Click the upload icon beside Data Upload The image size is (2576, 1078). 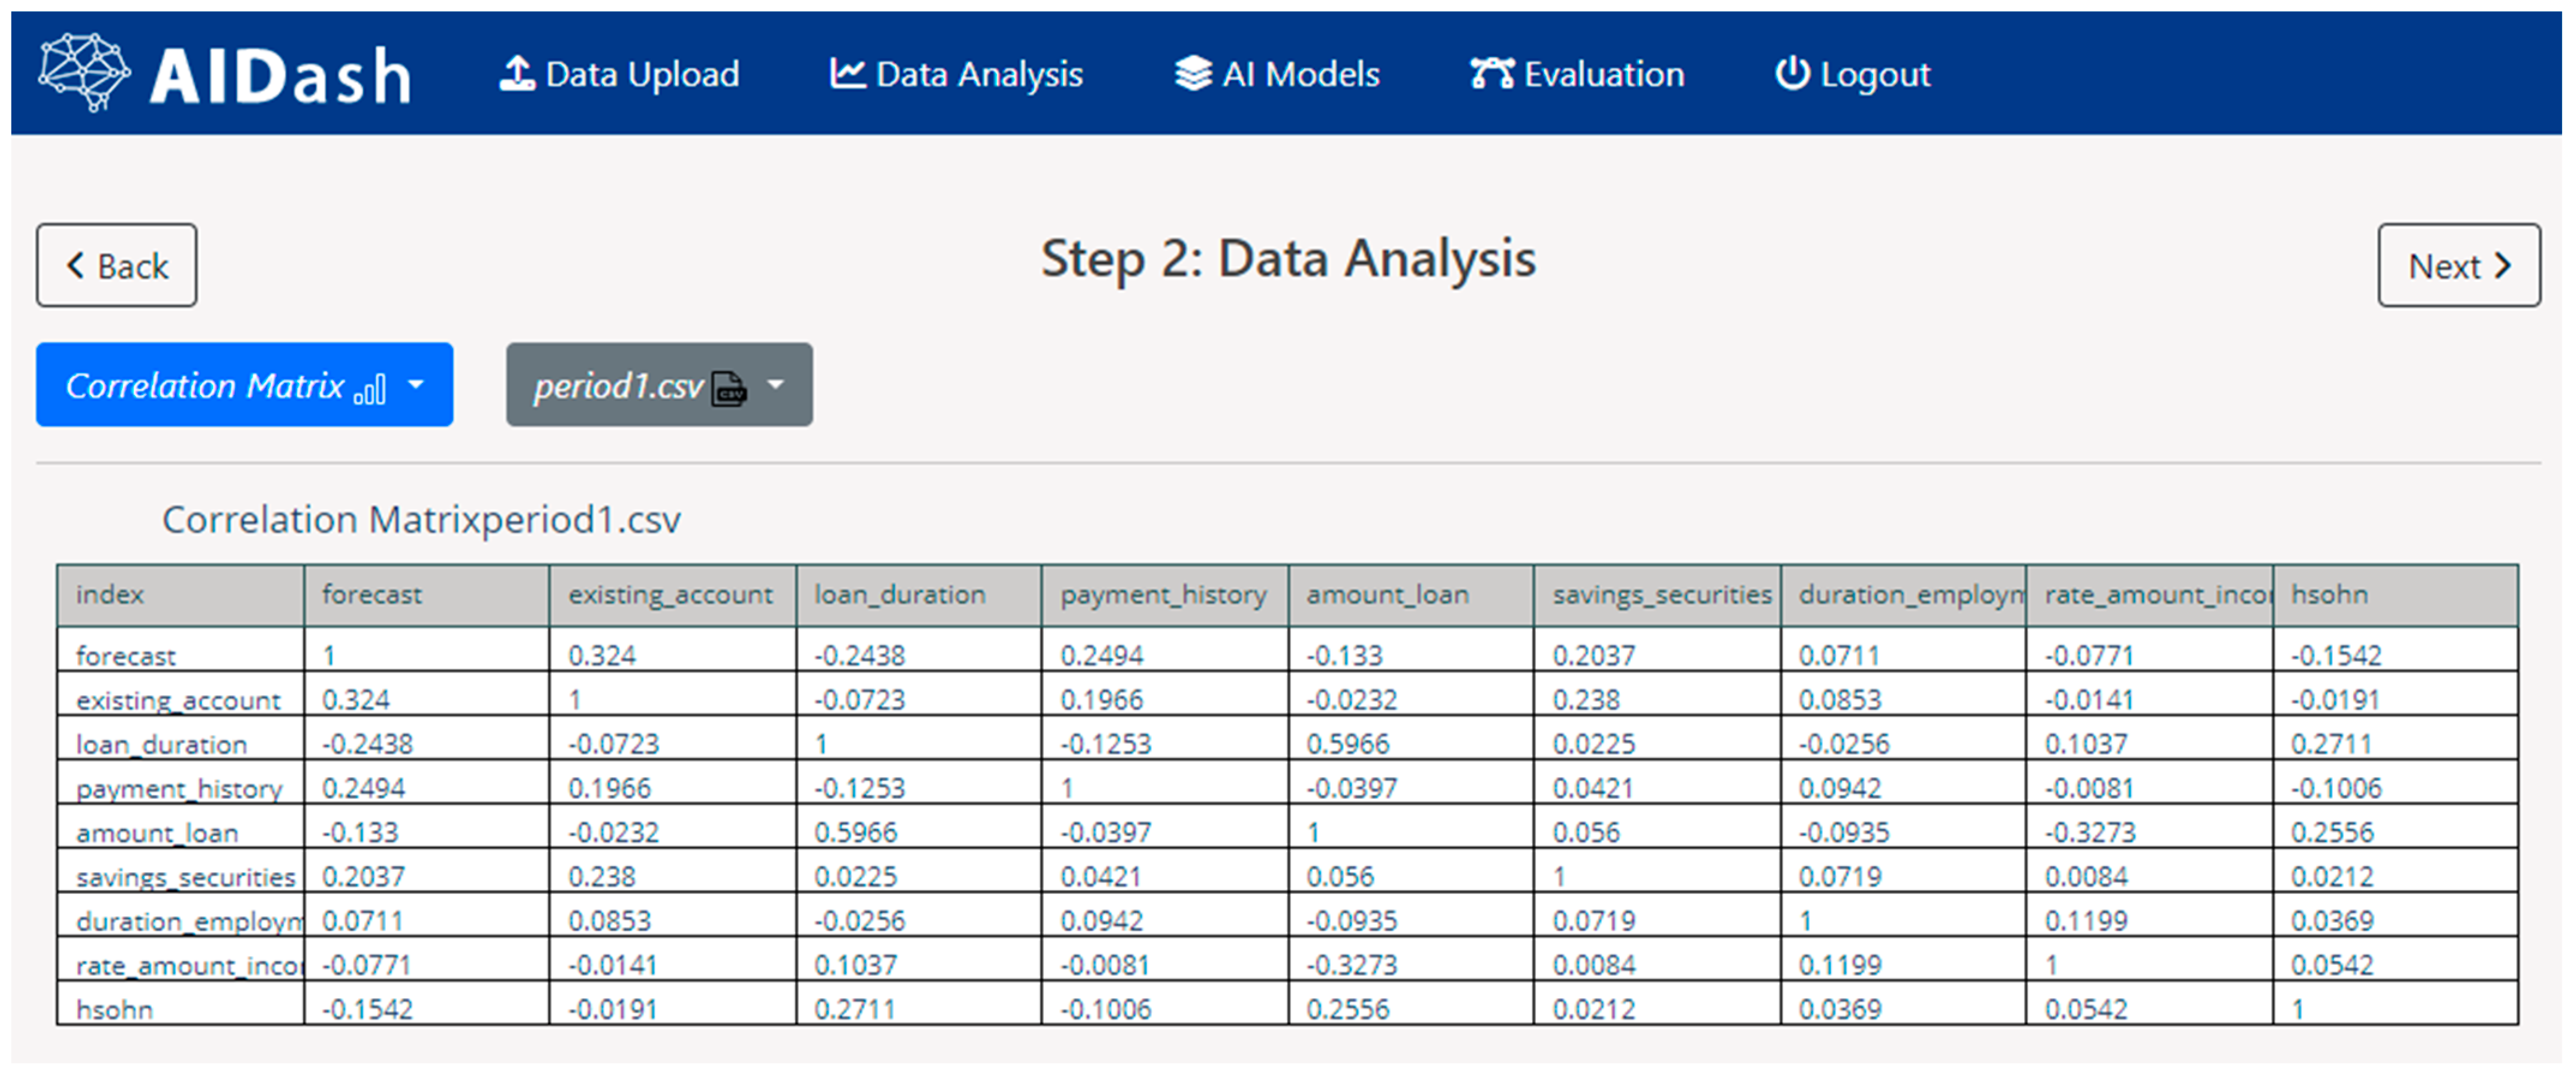pos(516,74)
